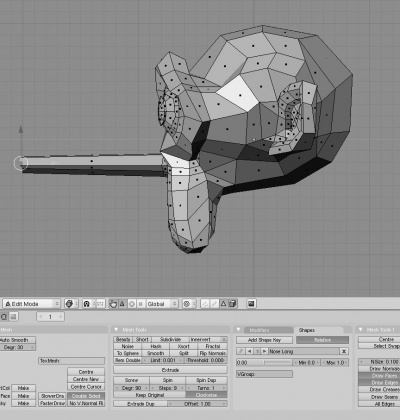Select the second buttons context icon beside it

click(13, 317)
